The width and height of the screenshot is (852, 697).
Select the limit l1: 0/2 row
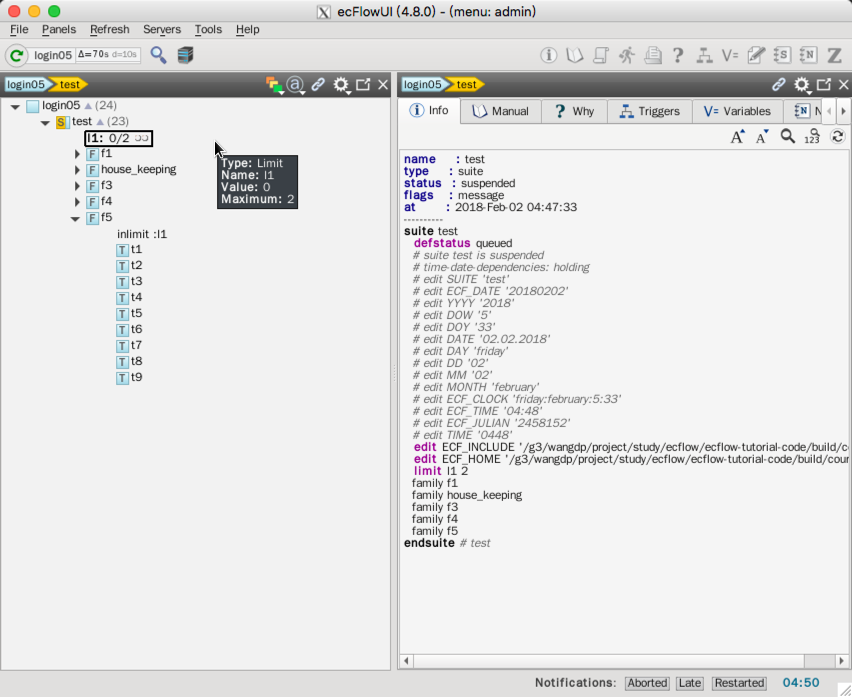(118, 138)
